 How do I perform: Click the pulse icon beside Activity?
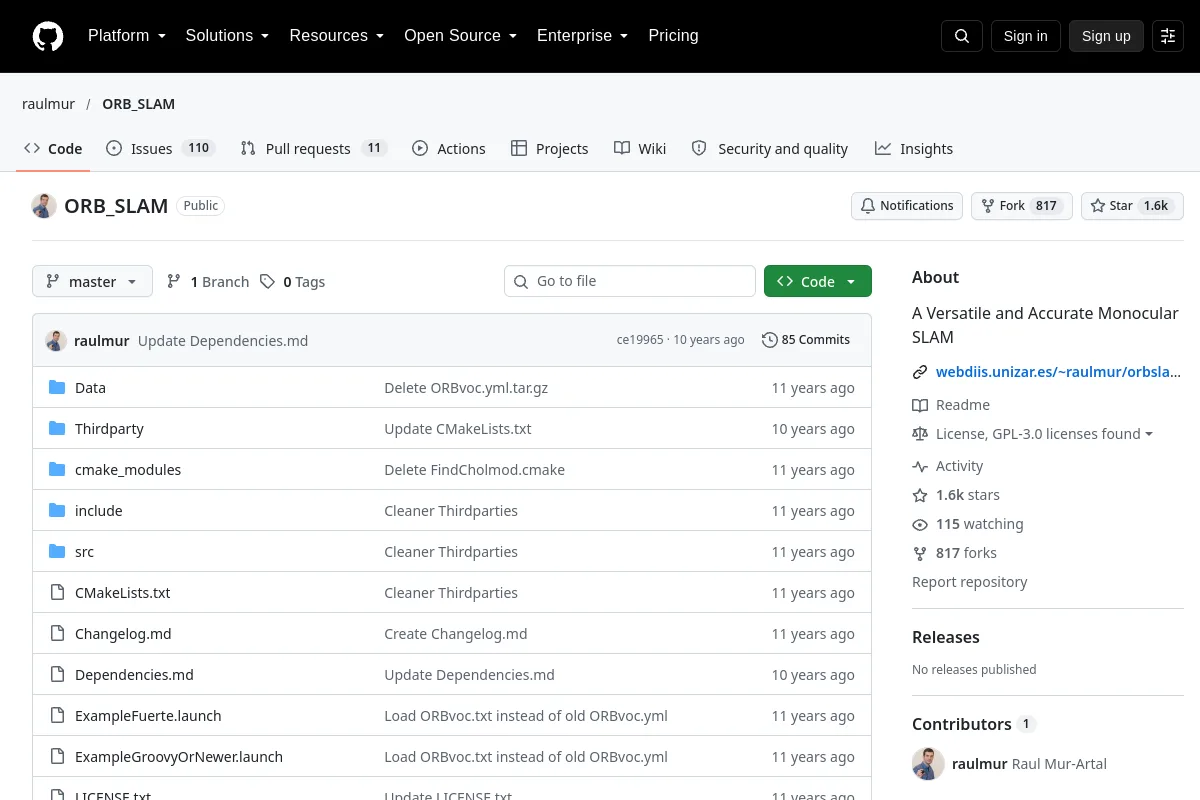(920, 466)
